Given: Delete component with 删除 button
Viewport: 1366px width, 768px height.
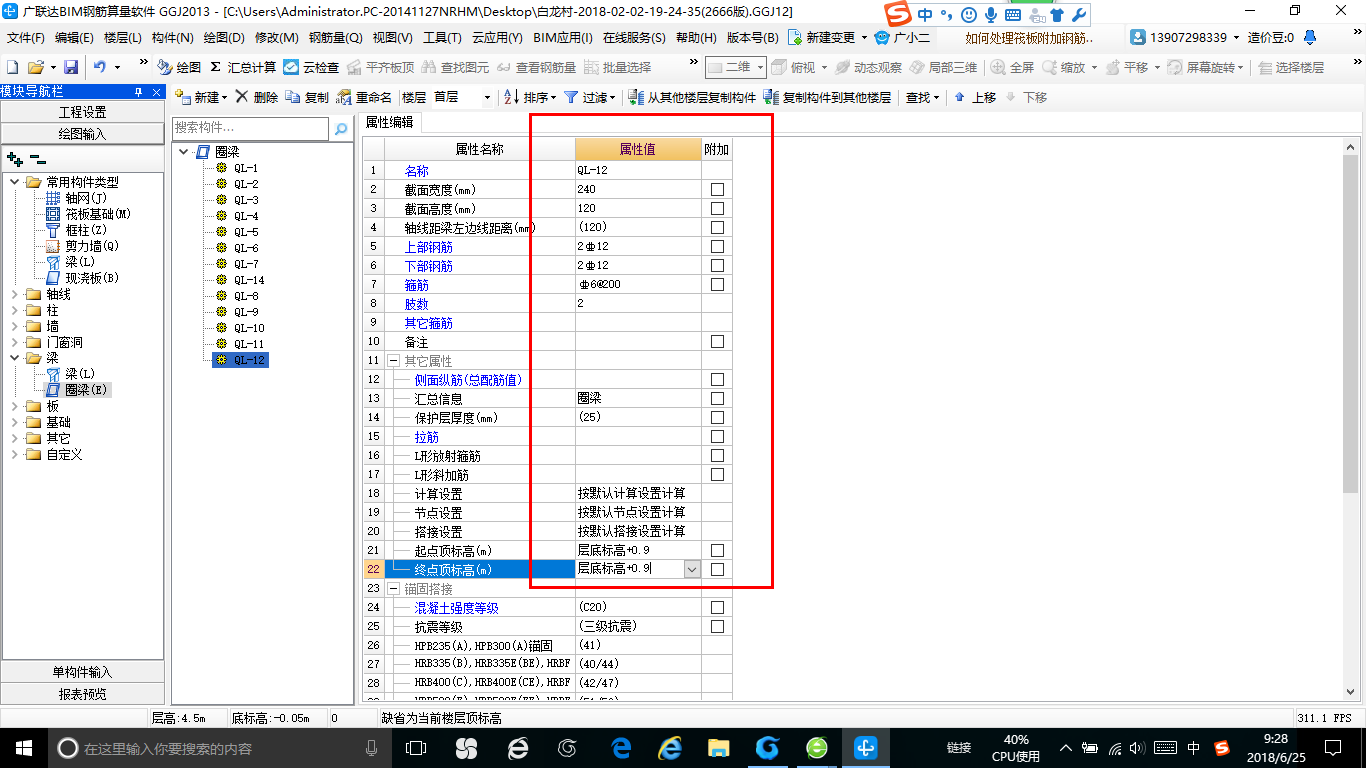Looking at the screenshot, I should tap(257, 97).
